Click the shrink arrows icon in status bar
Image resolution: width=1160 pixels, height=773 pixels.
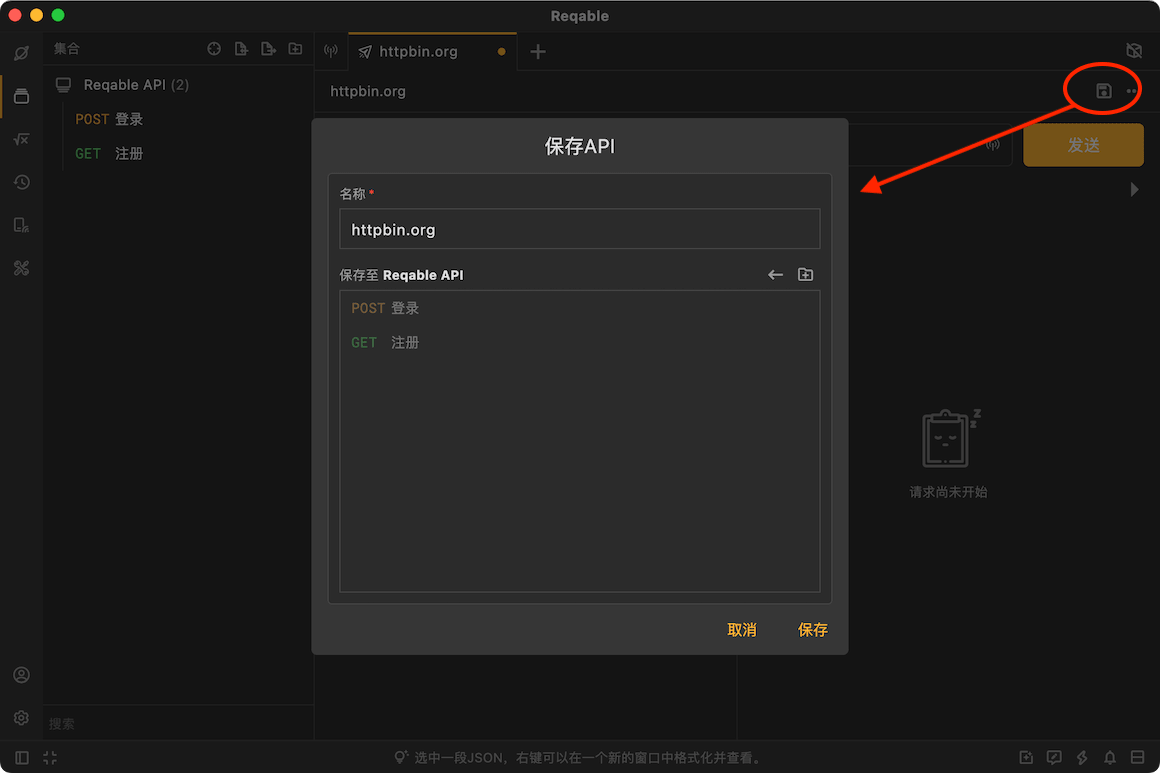pyautogui.click(x=50, y=757)
